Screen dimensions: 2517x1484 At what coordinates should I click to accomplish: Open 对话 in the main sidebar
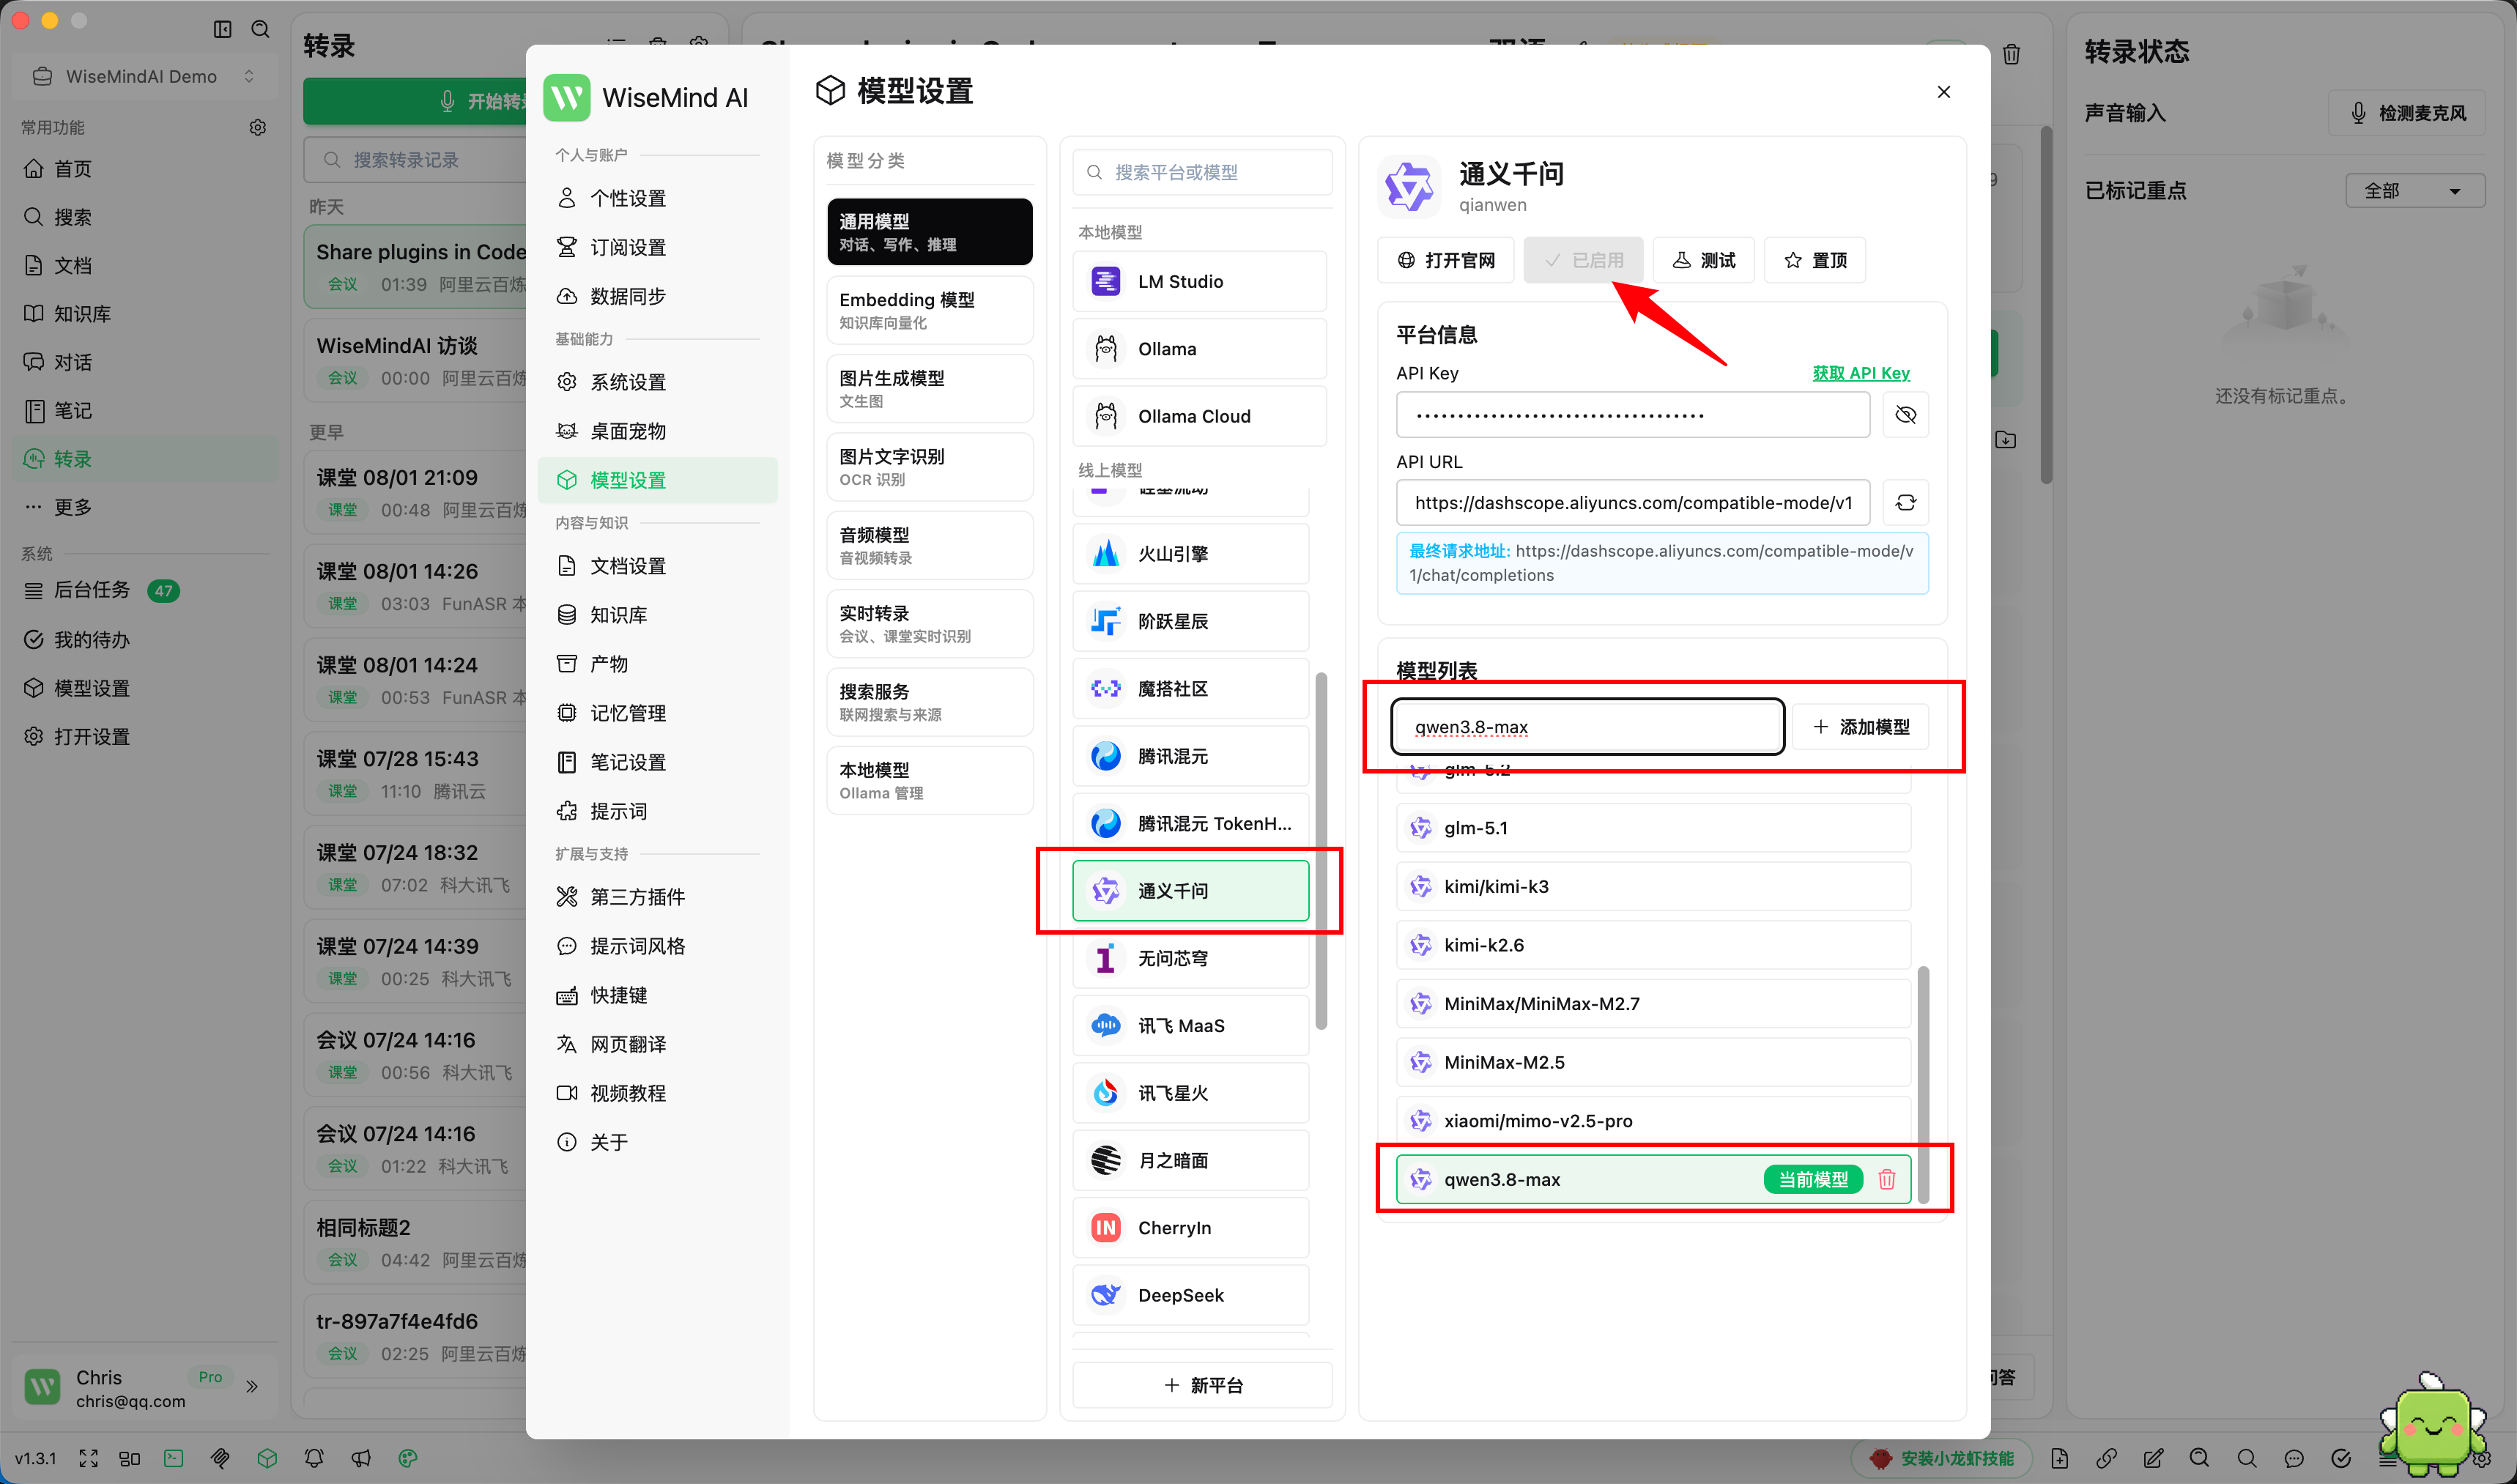146,361
